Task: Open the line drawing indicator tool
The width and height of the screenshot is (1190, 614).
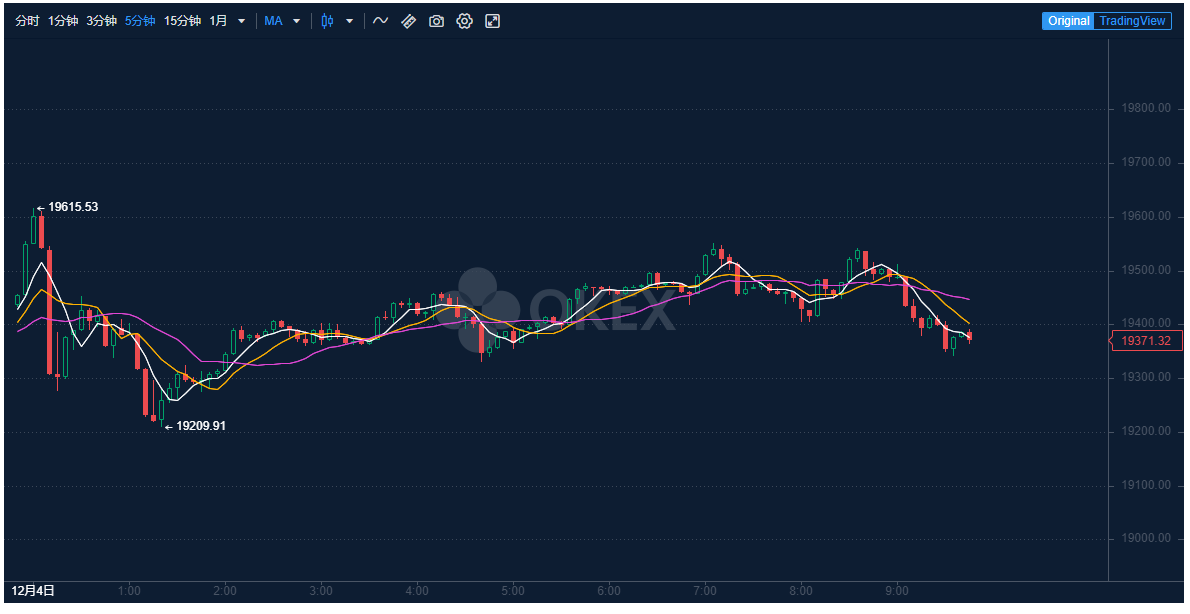Action: (x=380, y=21)
